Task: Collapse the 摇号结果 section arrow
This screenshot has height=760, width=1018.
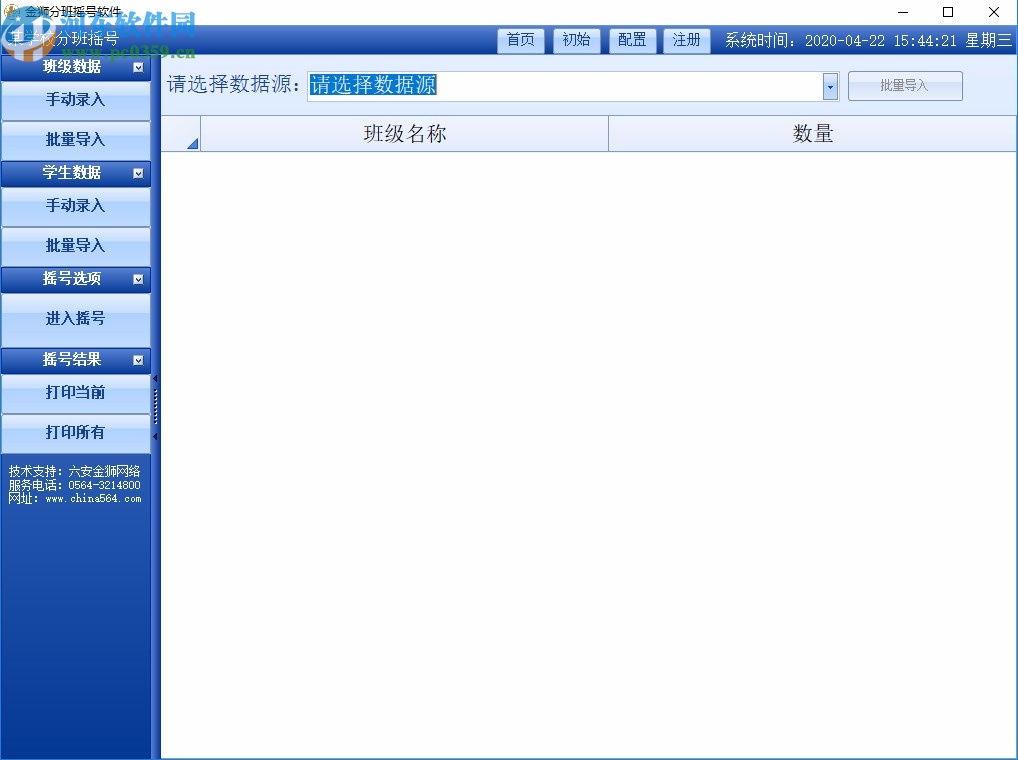Action: (138, 360)
